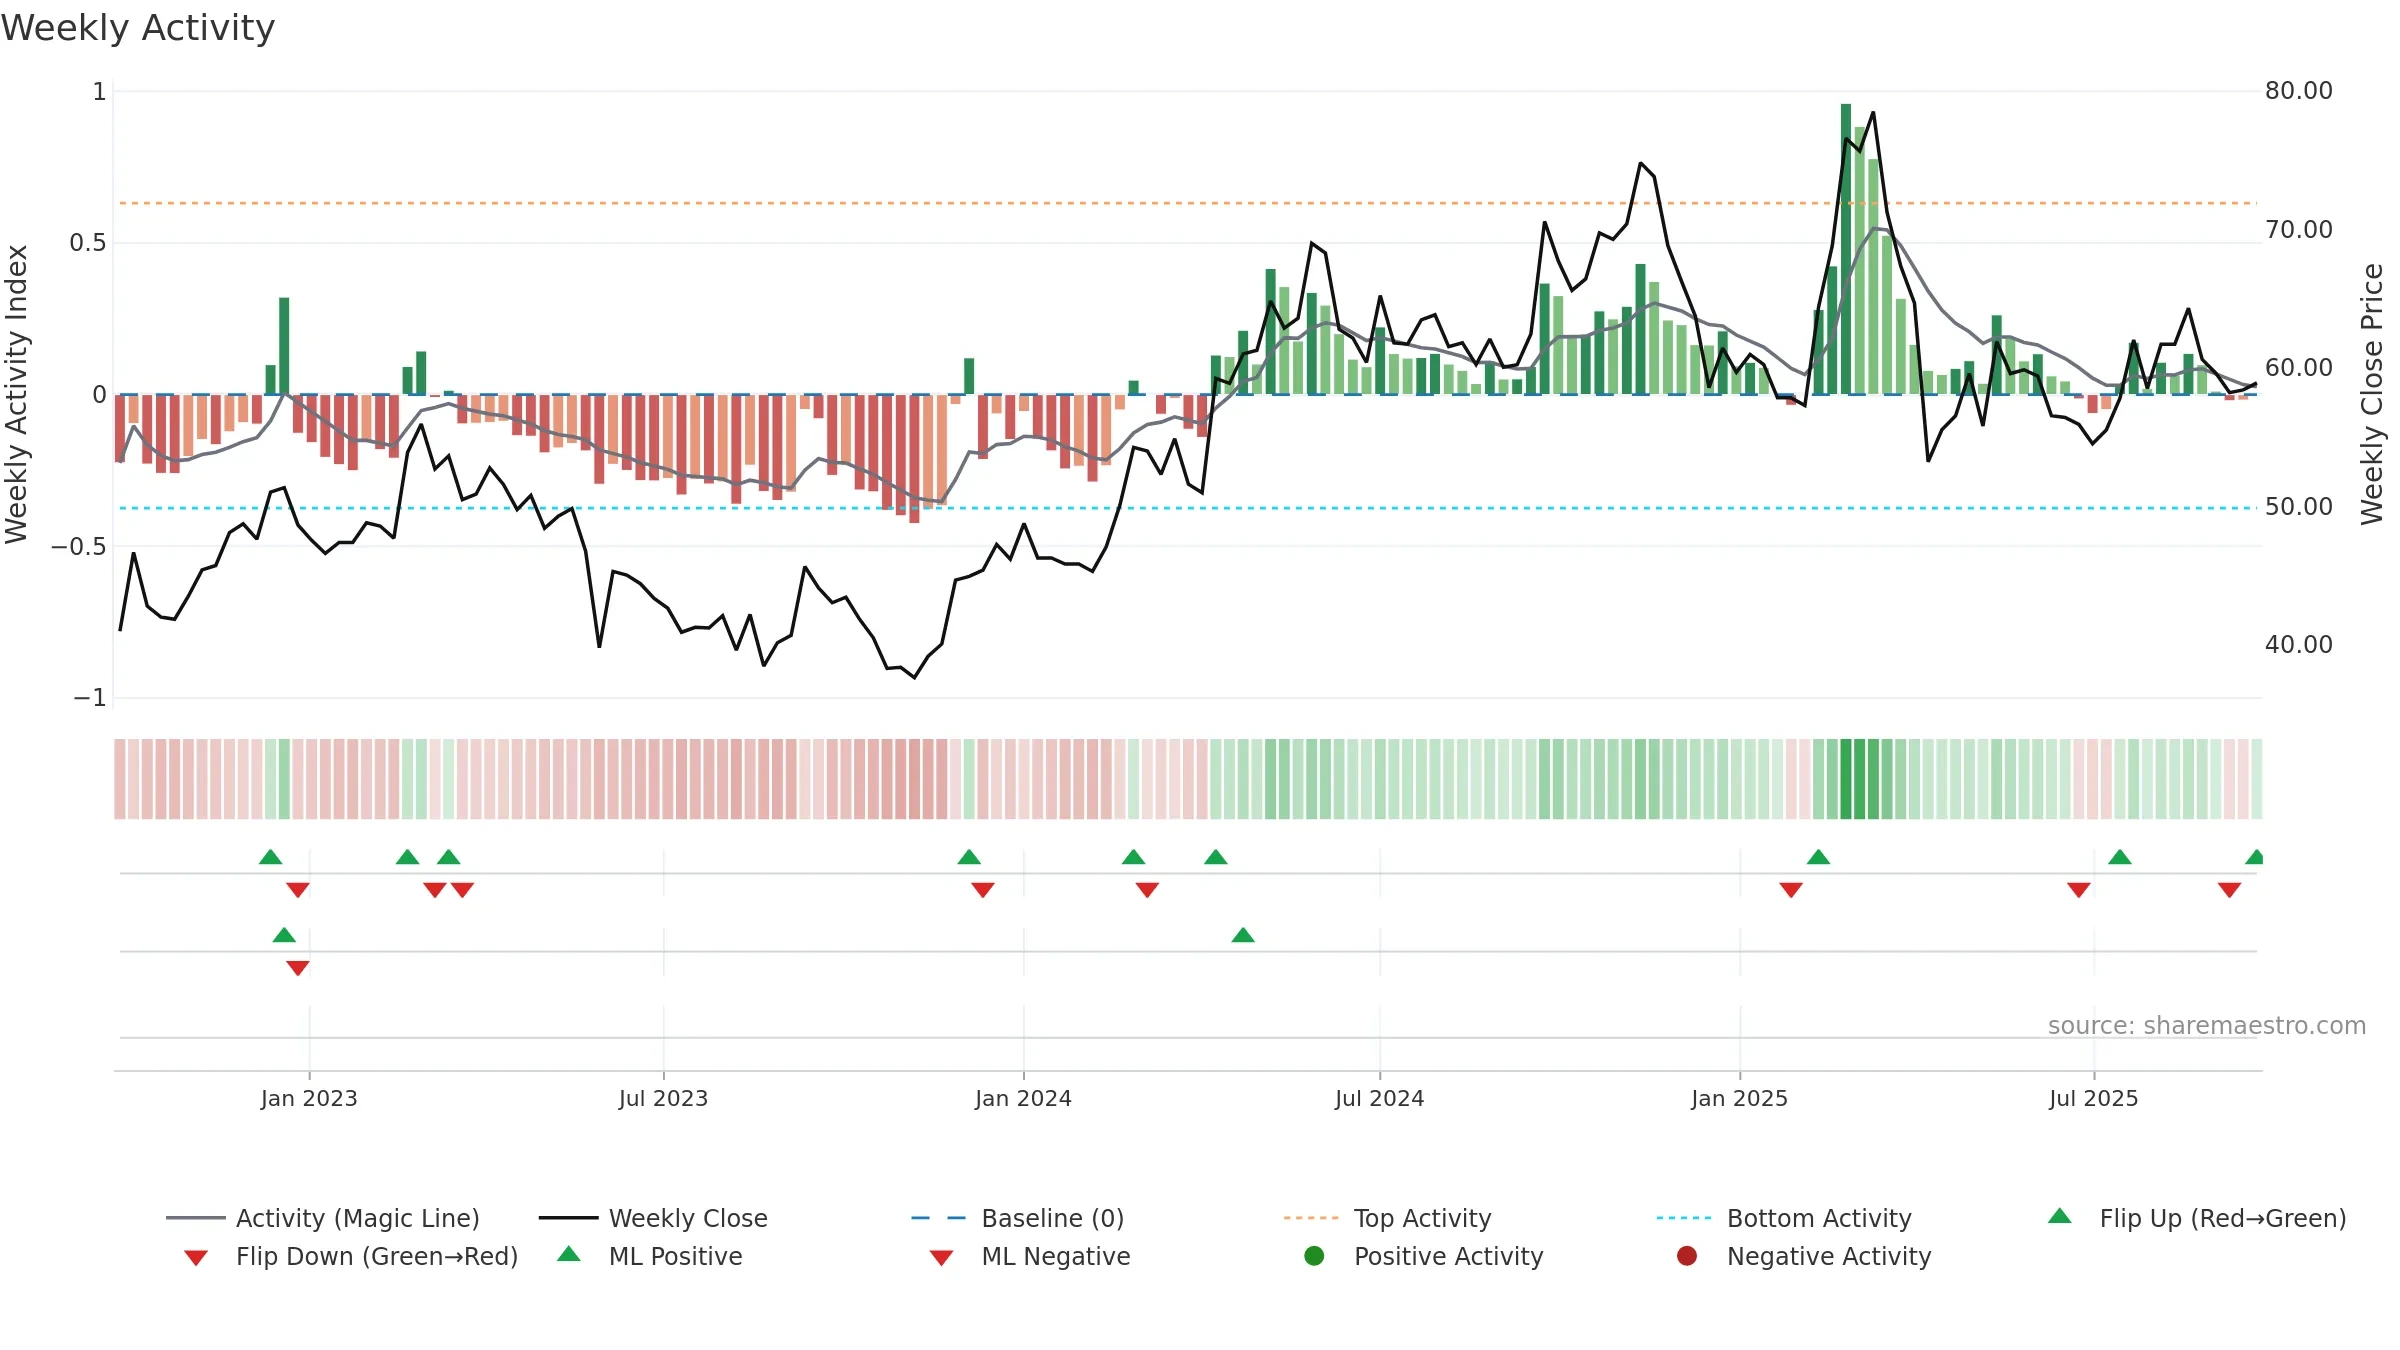This screenshot has width=2400, height=1350.
Task: Click the flip-down marker right at Jan 2024
Action: click(983, 890)
